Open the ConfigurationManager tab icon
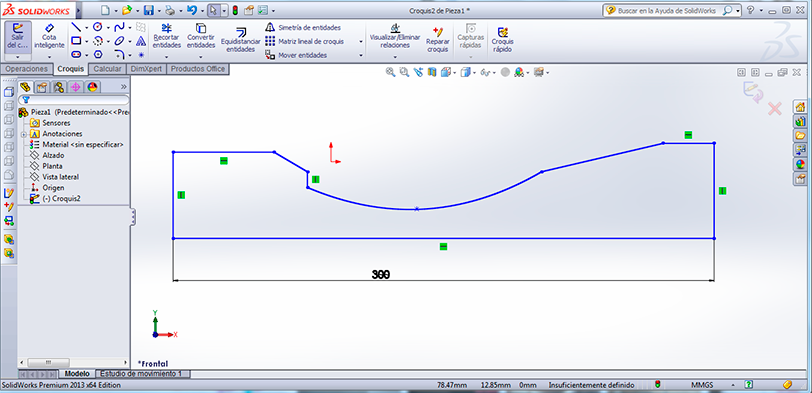Screen dimensions: 812x393 59,87
